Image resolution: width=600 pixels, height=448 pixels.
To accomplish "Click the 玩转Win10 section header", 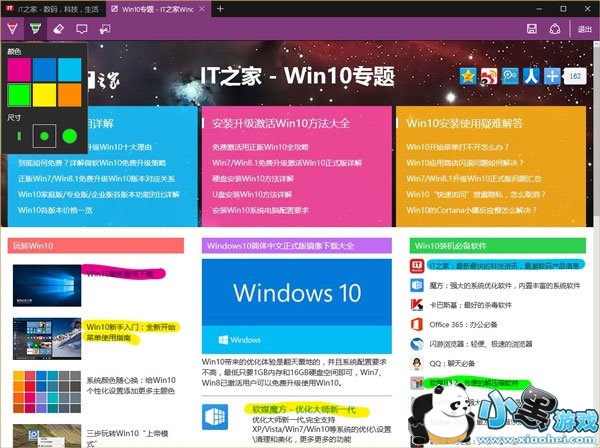I will tap(96, 246).
